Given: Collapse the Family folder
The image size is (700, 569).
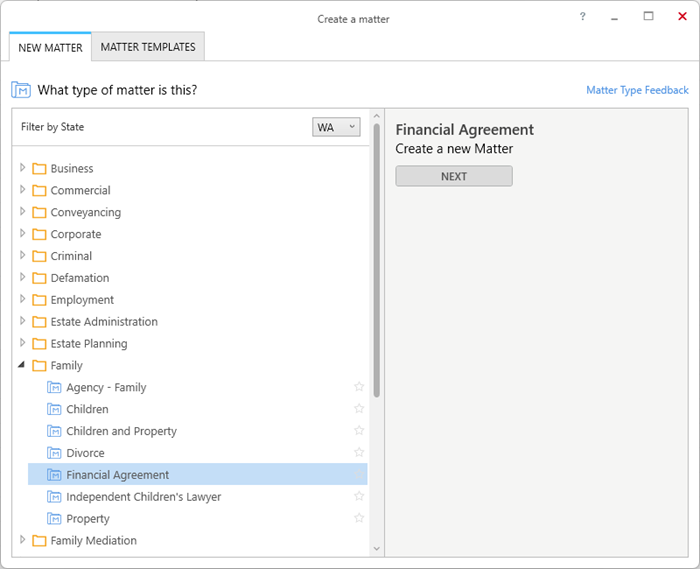Looking at the screenshot, I should click(21, 365).
